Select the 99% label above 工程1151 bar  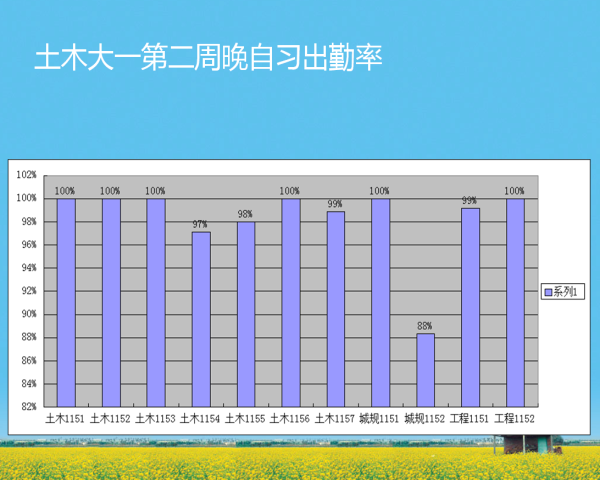point(469,200)
